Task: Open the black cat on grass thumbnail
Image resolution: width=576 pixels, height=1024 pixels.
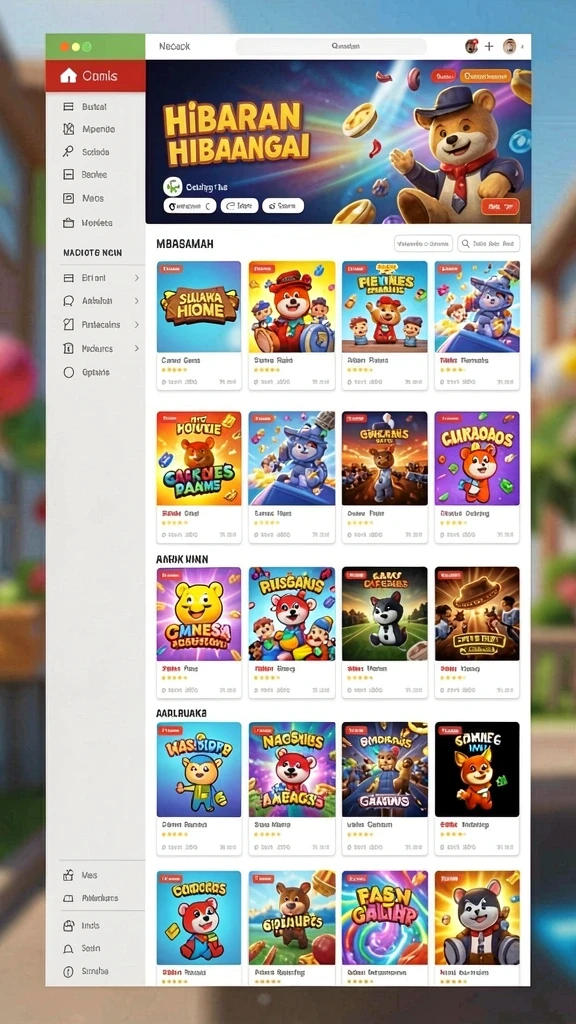Action: 385,614
